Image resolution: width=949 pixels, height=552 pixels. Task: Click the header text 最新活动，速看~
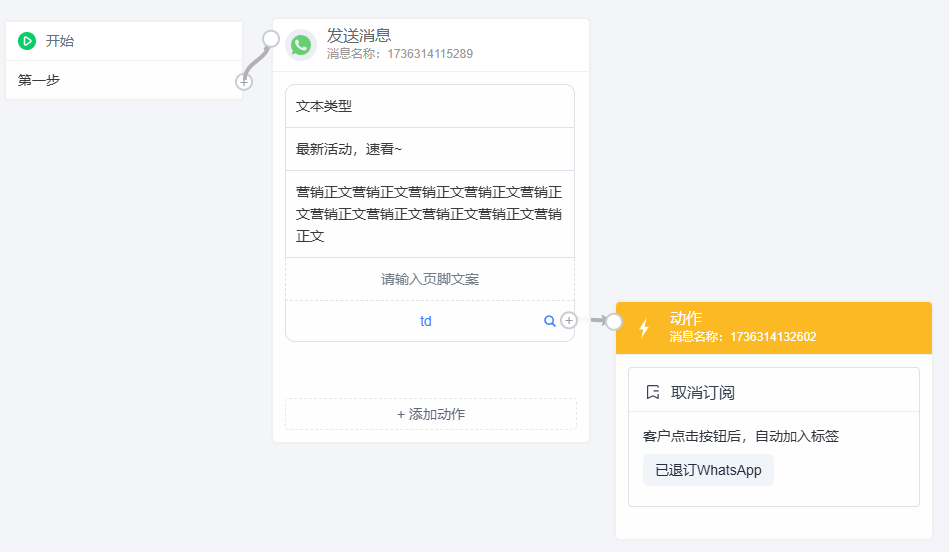point(349,150)
